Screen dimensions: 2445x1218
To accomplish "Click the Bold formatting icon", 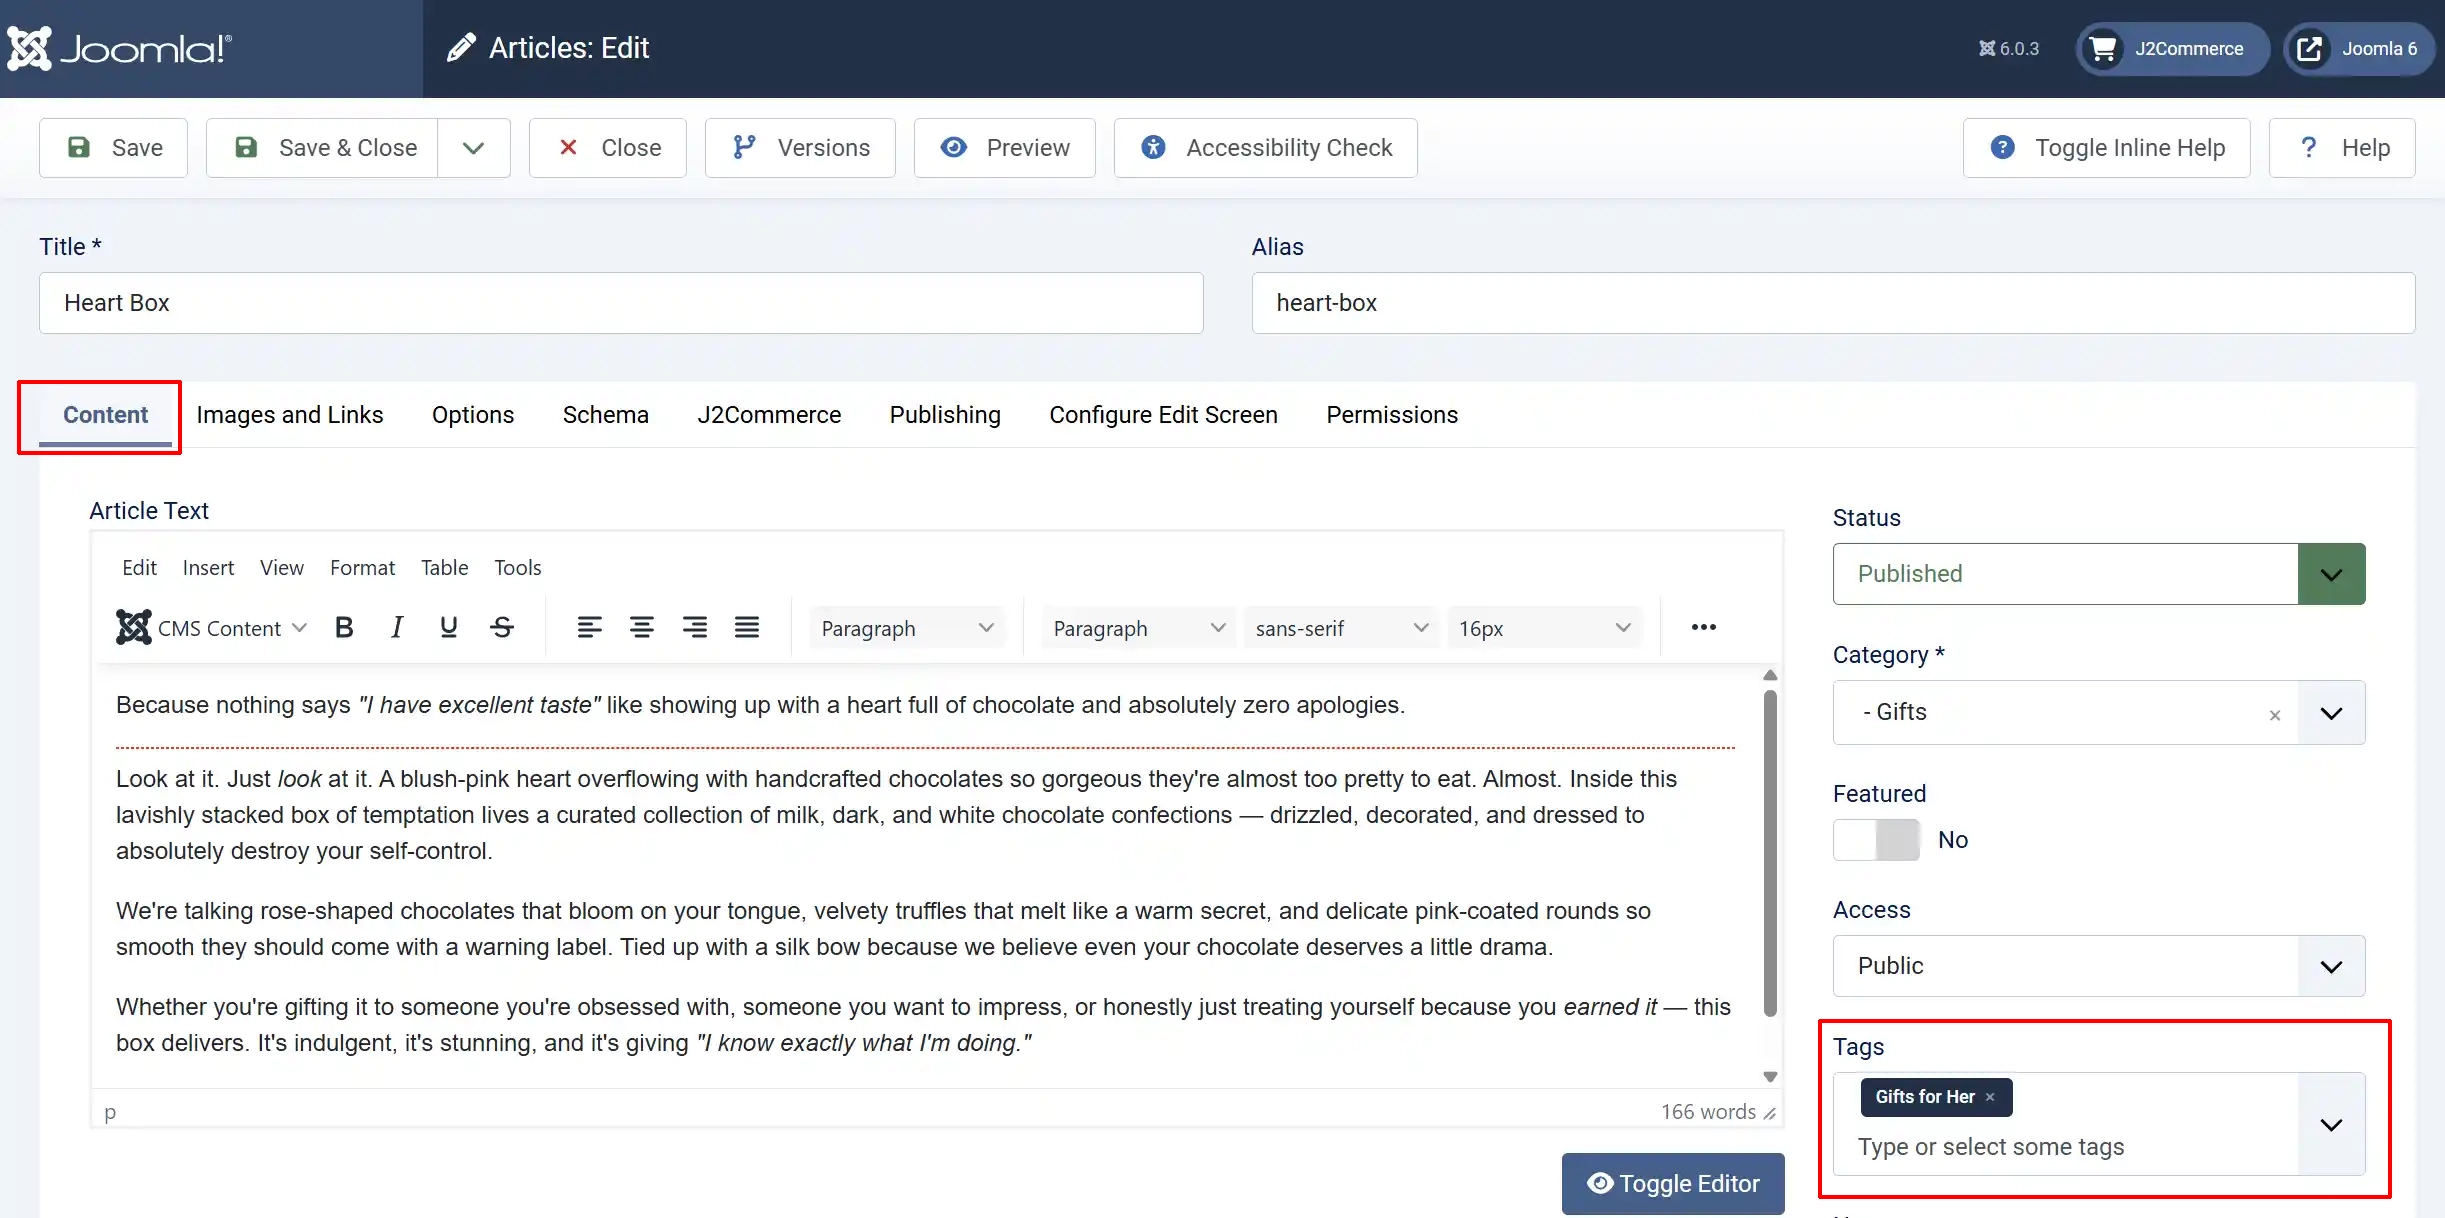I will tap(344, 627).
